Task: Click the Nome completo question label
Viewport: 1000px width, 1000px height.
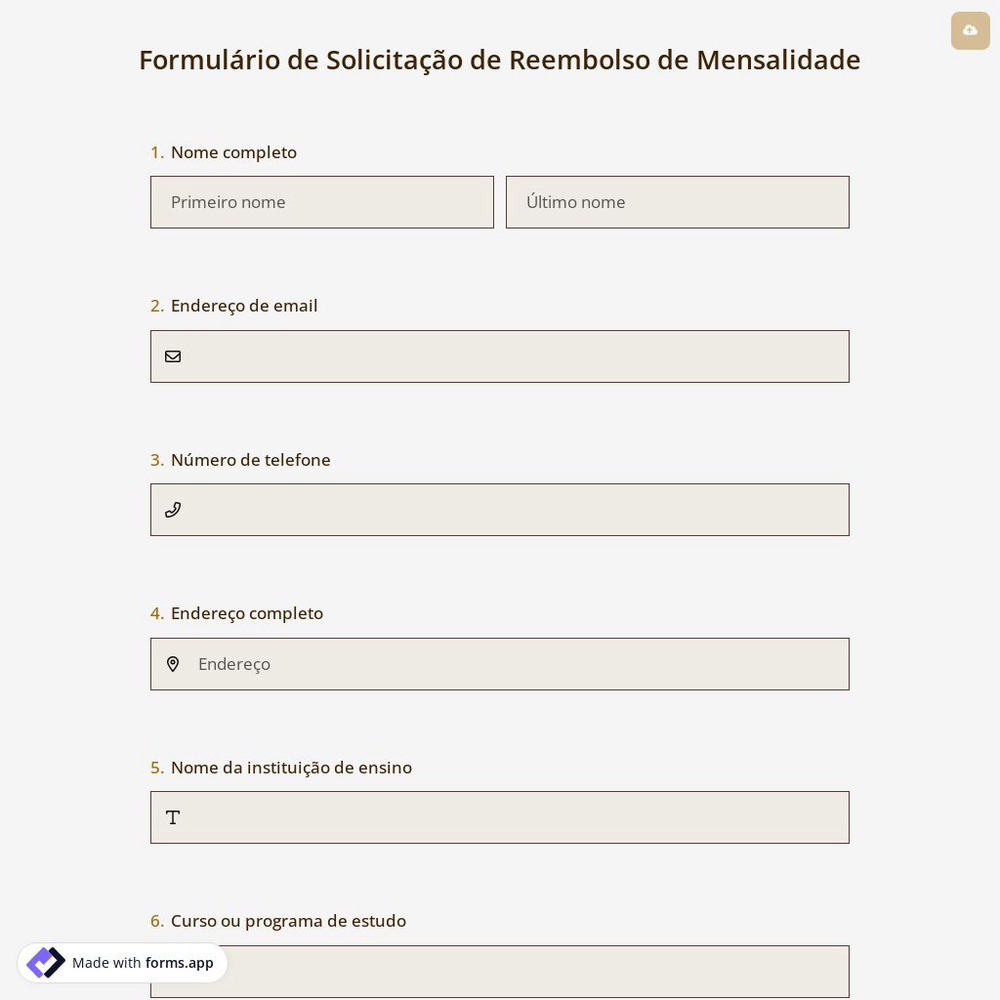Action: [233, 152]
